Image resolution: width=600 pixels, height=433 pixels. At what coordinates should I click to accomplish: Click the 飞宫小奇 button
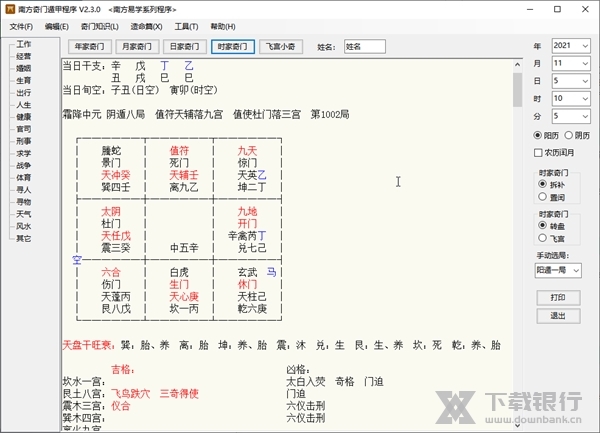[281, 47]
